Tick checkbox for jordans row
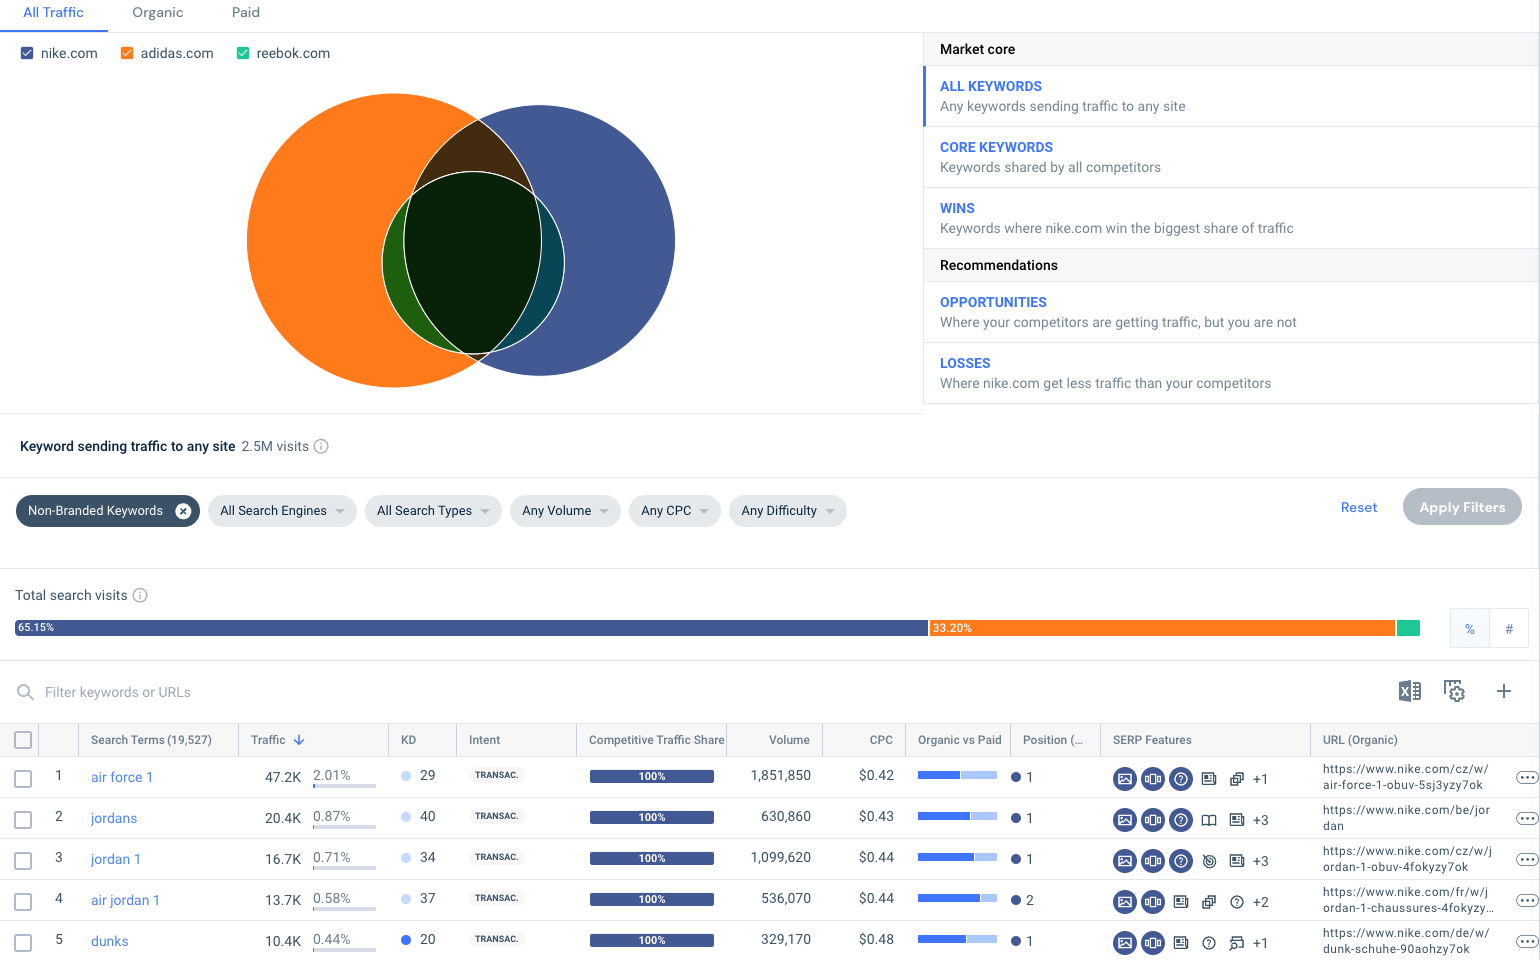Viewport: 1540px width, 960px height. click(23, 820)
